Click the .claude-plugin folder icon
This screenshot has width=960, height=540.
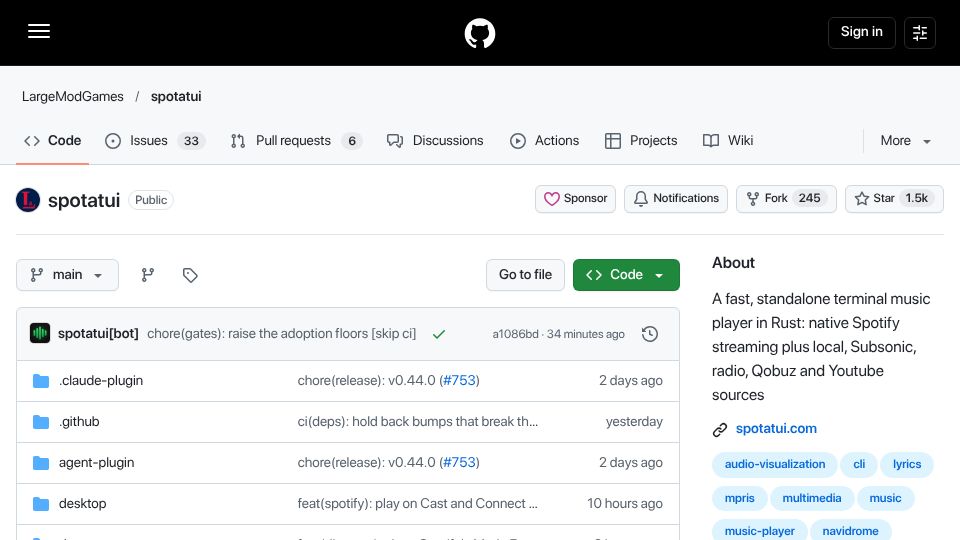40,381
